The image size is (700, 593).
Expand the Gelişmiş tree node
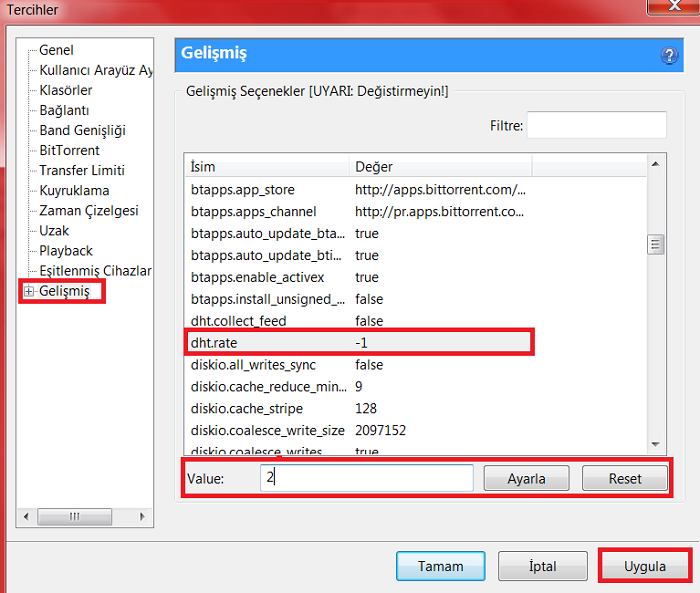pos(29,292)
